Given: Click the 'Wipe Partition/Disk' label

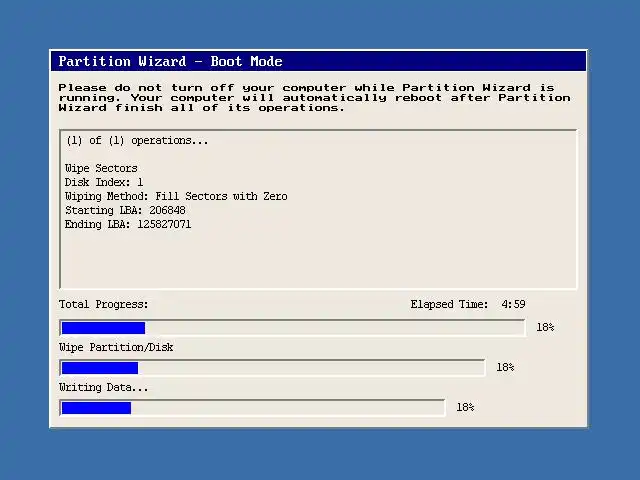Looking at the screenshot, I should pos(116,347).
